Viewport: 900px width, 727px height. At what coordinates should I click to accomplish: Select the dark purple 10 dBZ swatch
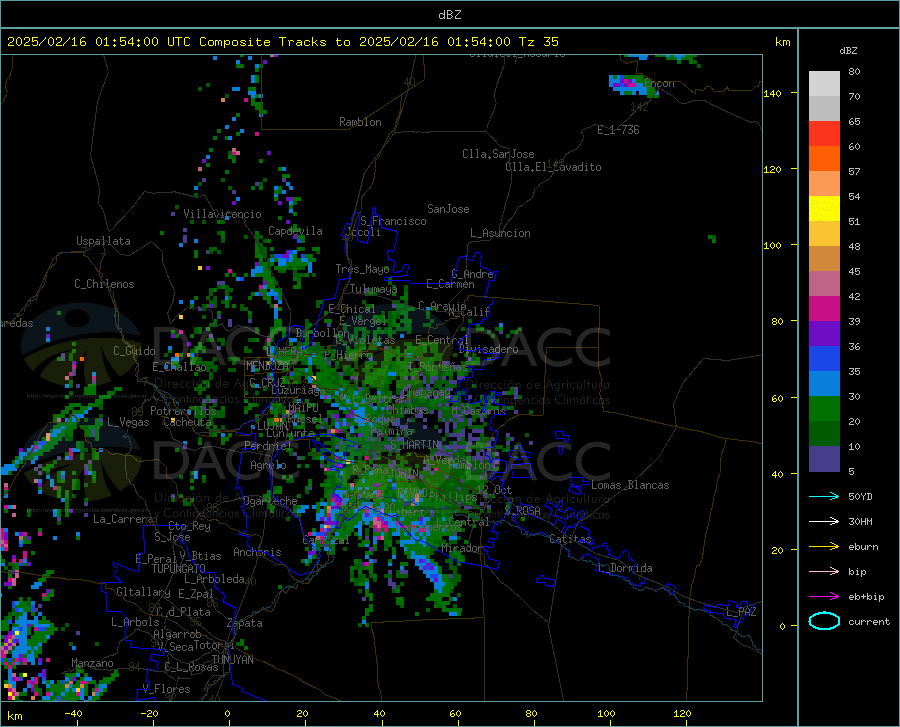824,459
